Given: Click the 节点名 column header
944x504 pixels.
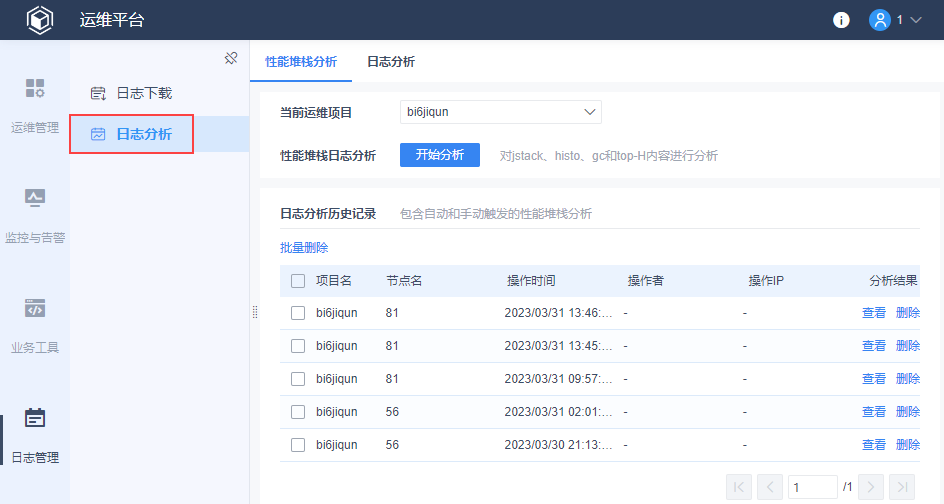Looking at the screenshot, I should [x=404, y=281].
